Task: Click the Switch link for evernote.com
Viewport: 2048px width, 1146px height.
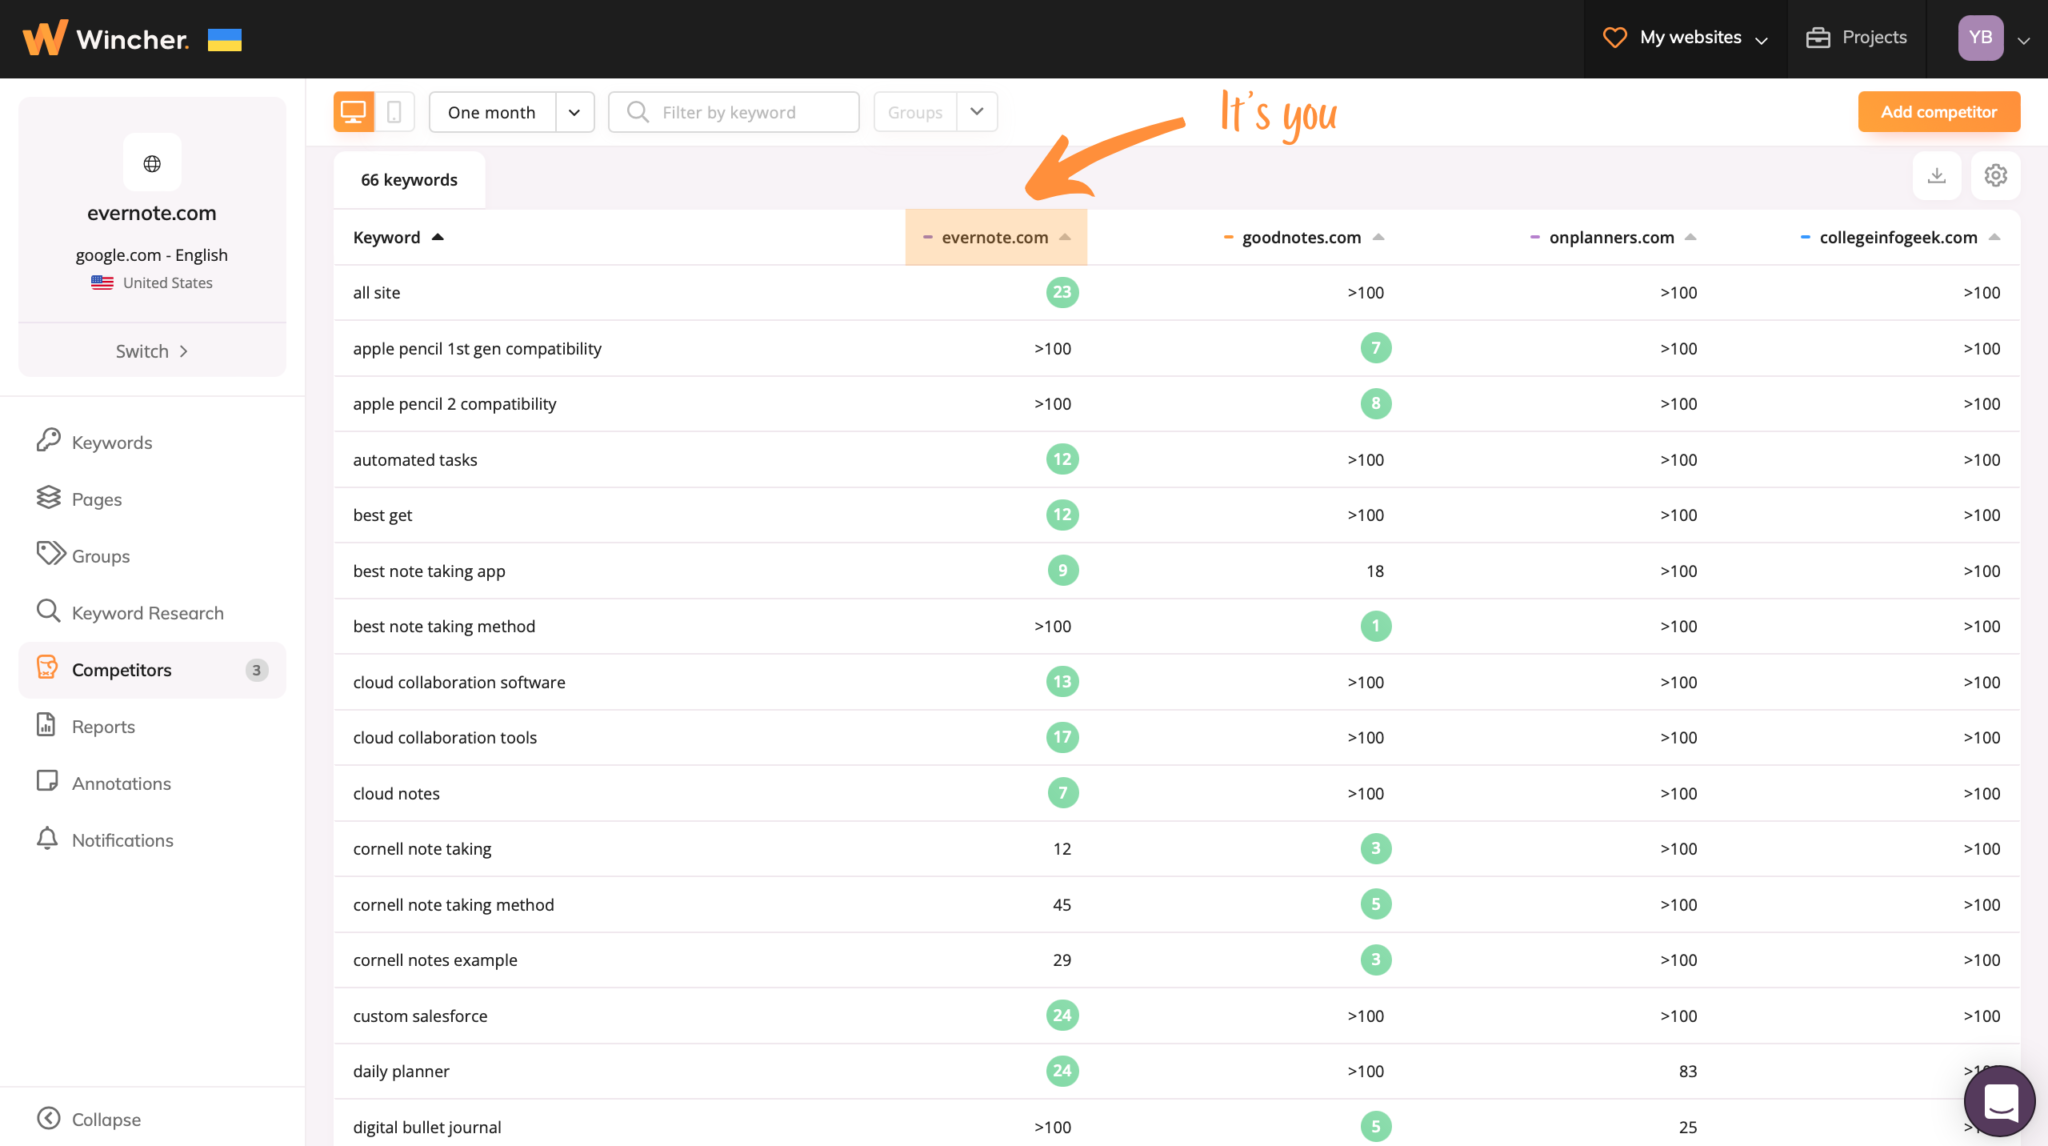Action: pos(151,351)
